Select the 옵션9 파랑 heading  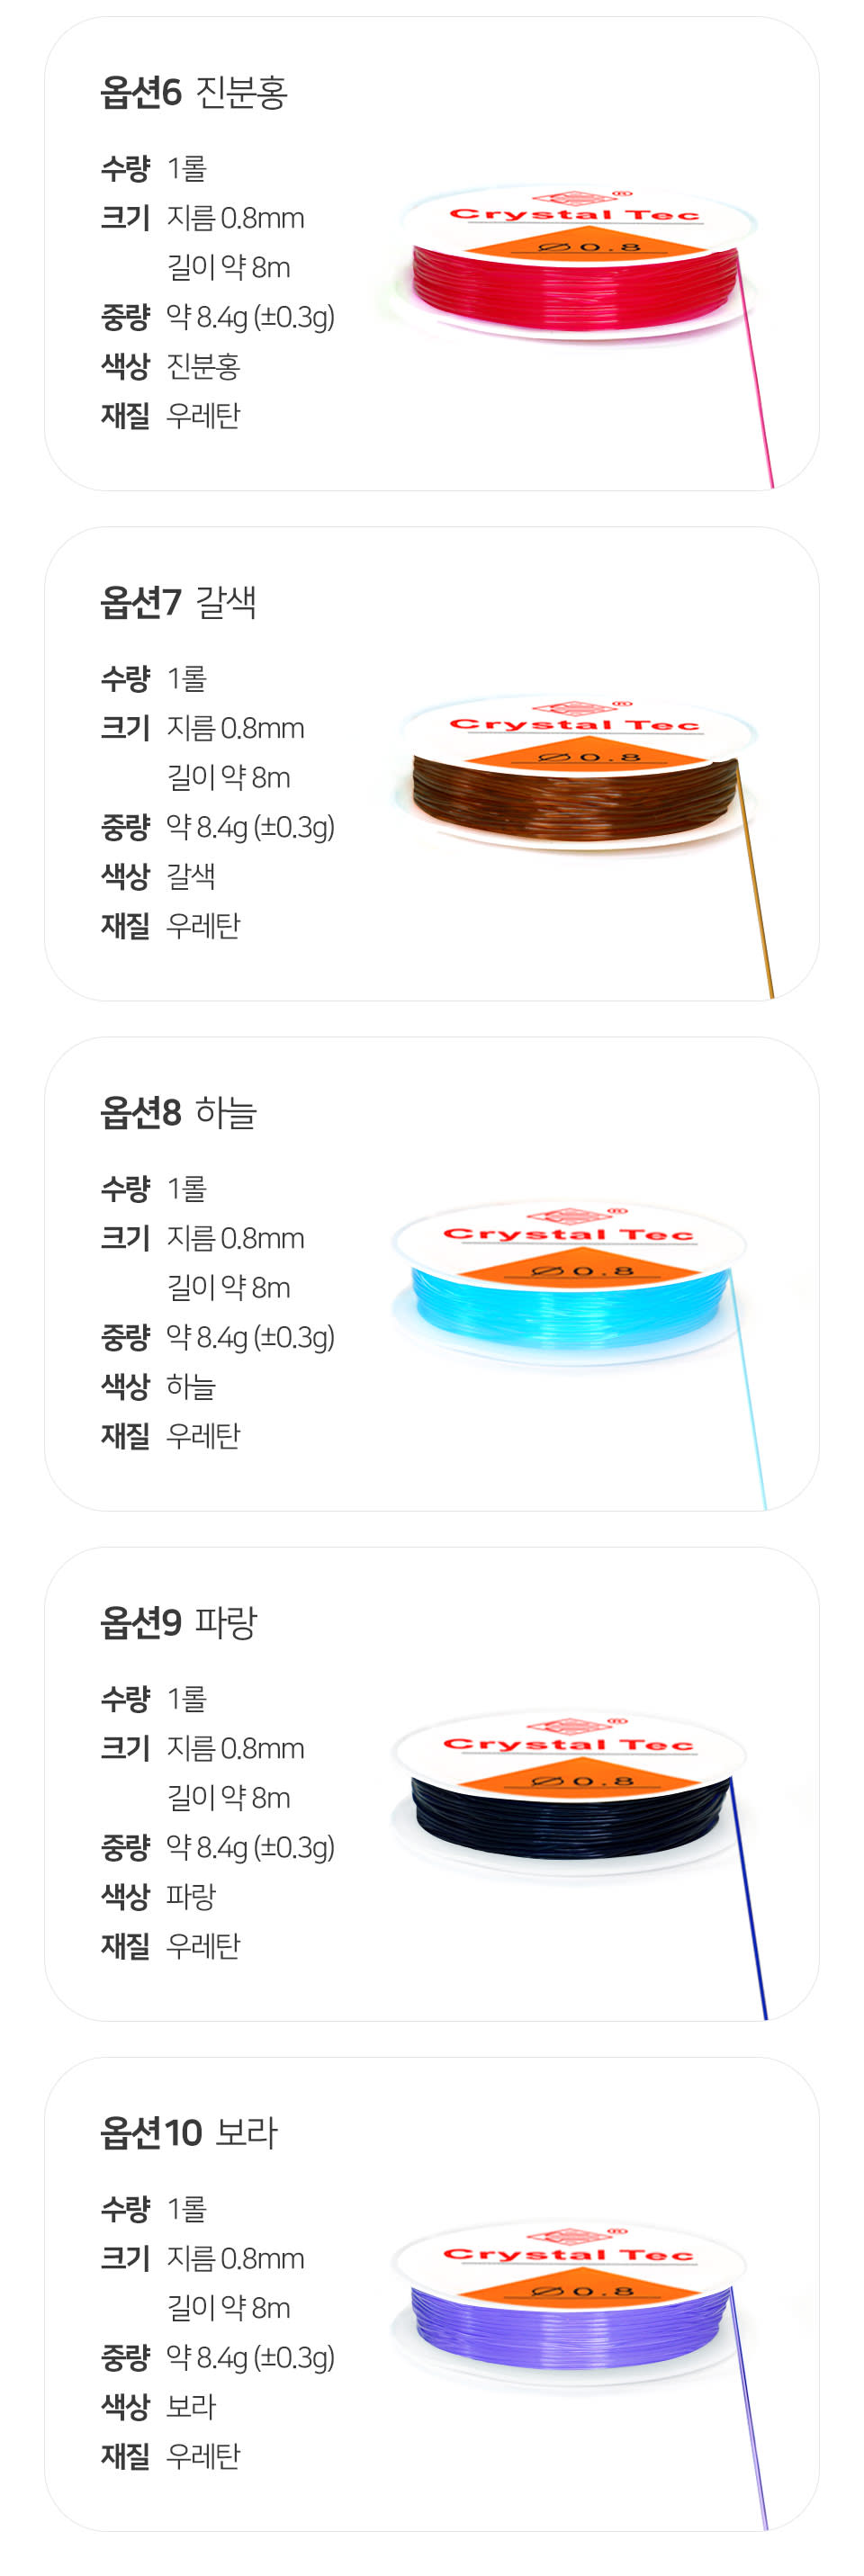tap(179, 1622)
